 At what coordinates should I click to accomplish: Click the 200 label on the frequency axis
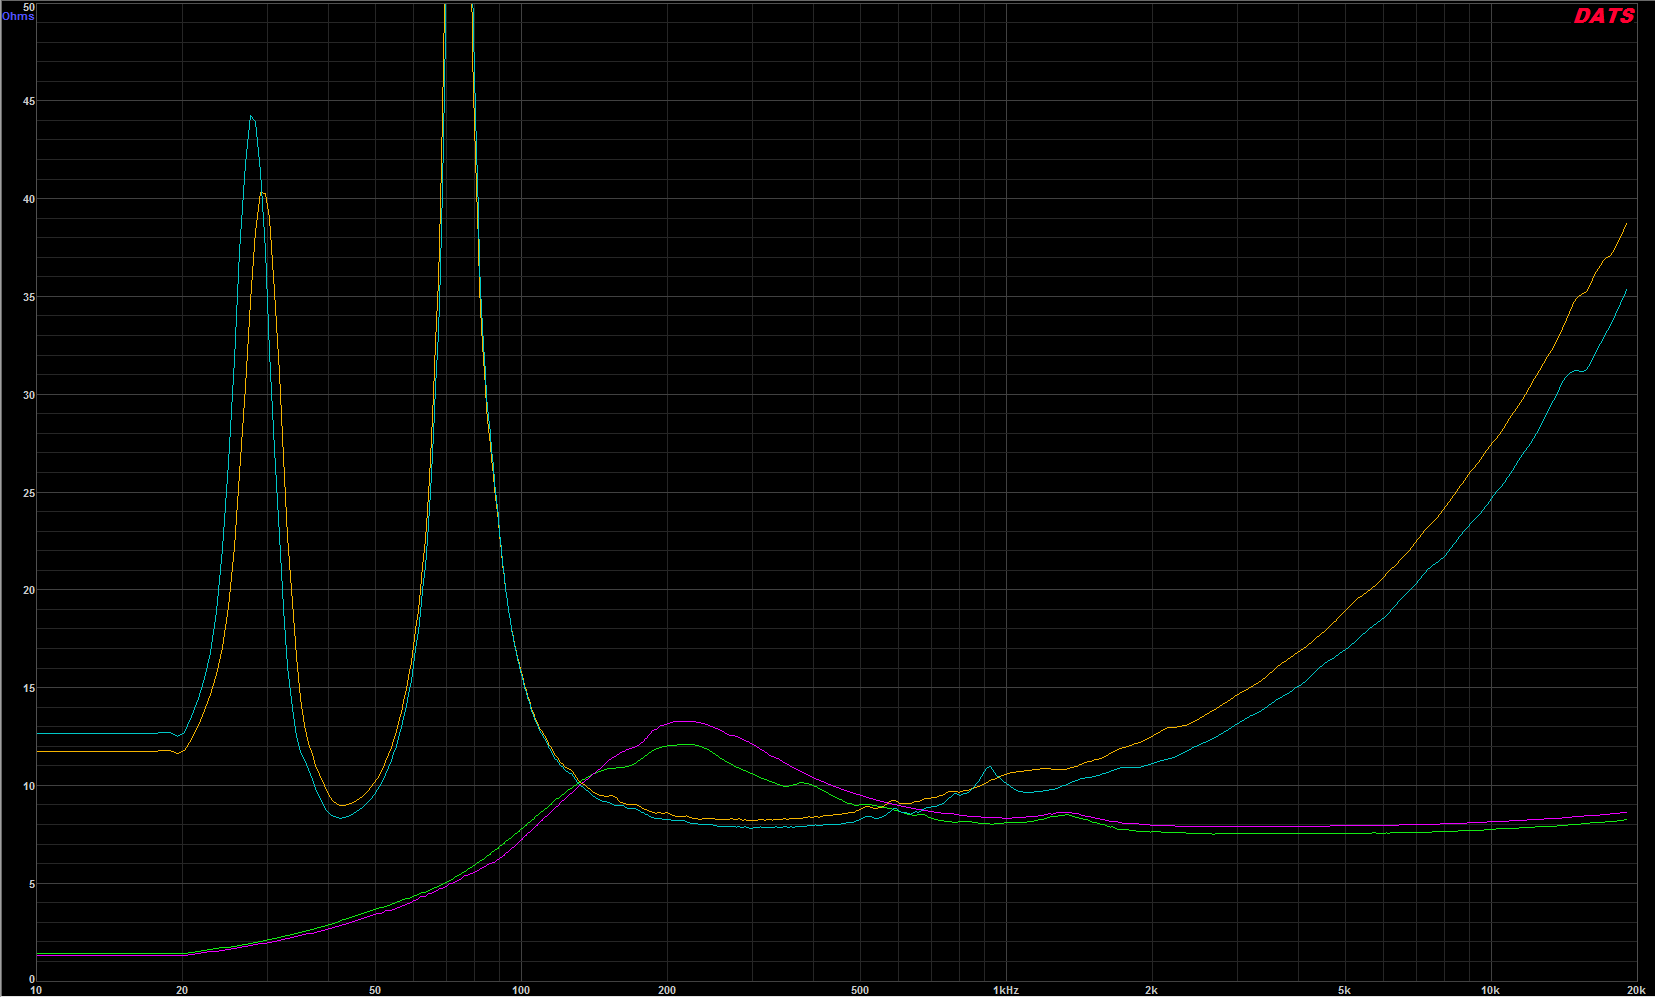pos(667,990)
